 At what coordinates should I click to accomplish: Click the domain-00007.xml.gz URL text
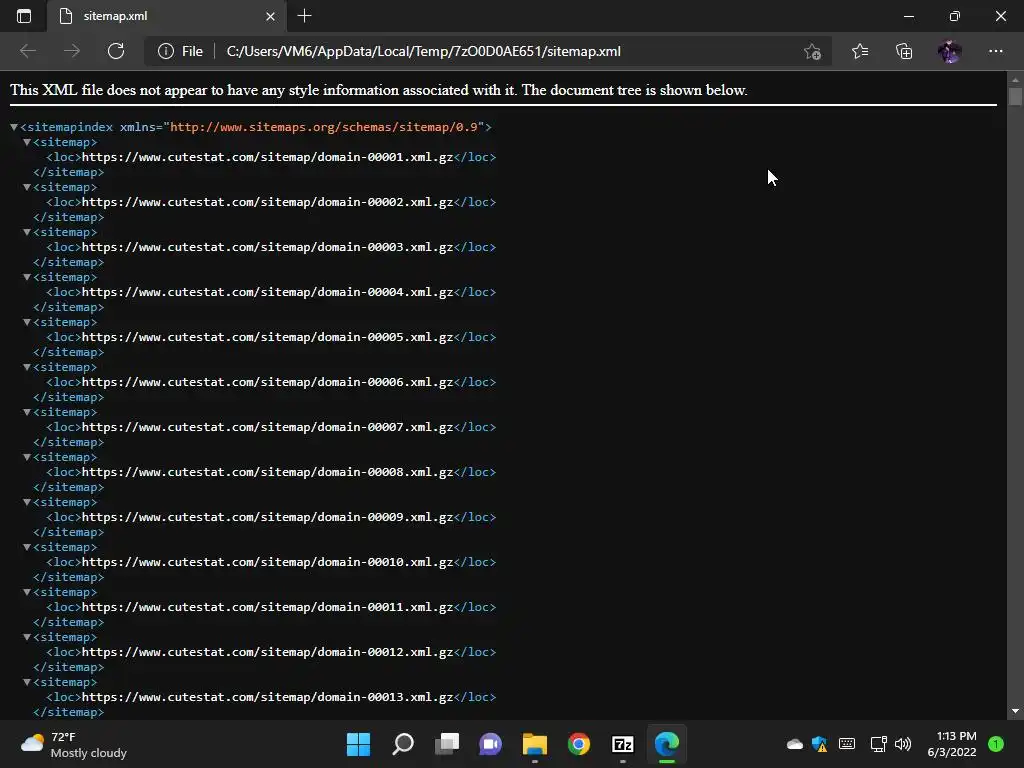pyautogui.click(x=267, y=427)
